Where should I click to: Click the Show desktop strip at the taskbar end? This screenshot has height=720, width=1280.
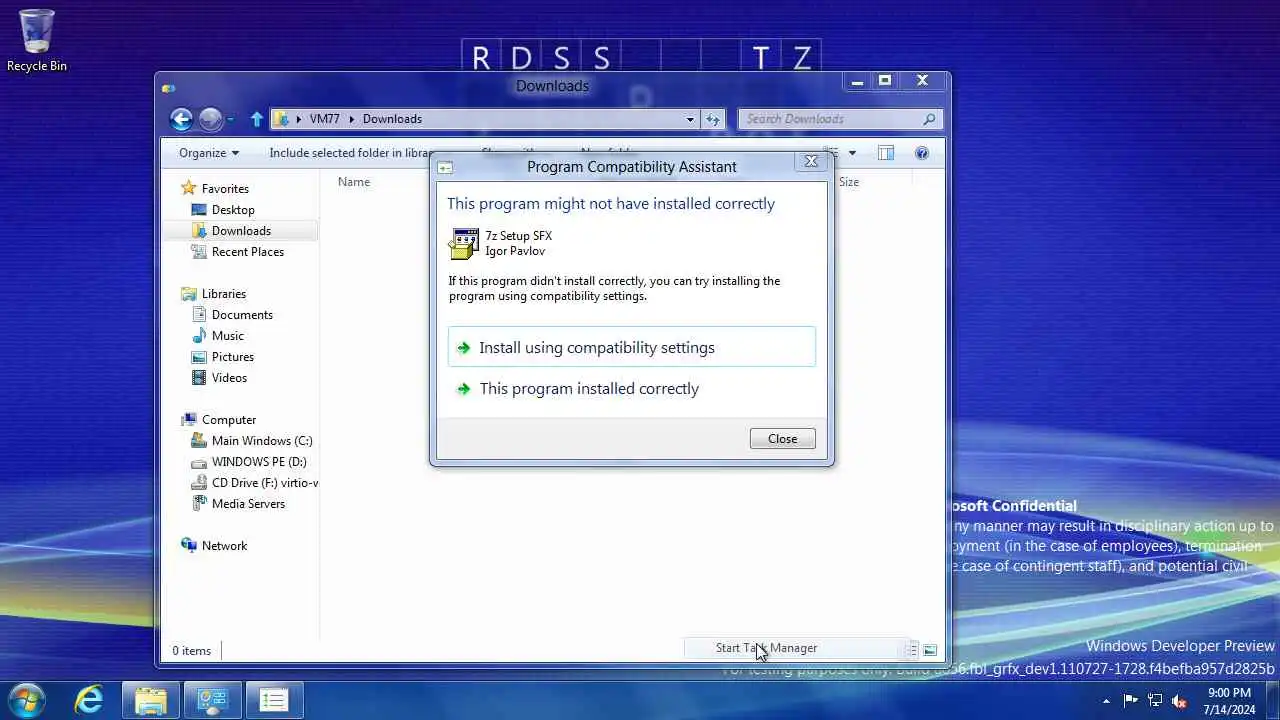click(x=1273, y=700)
